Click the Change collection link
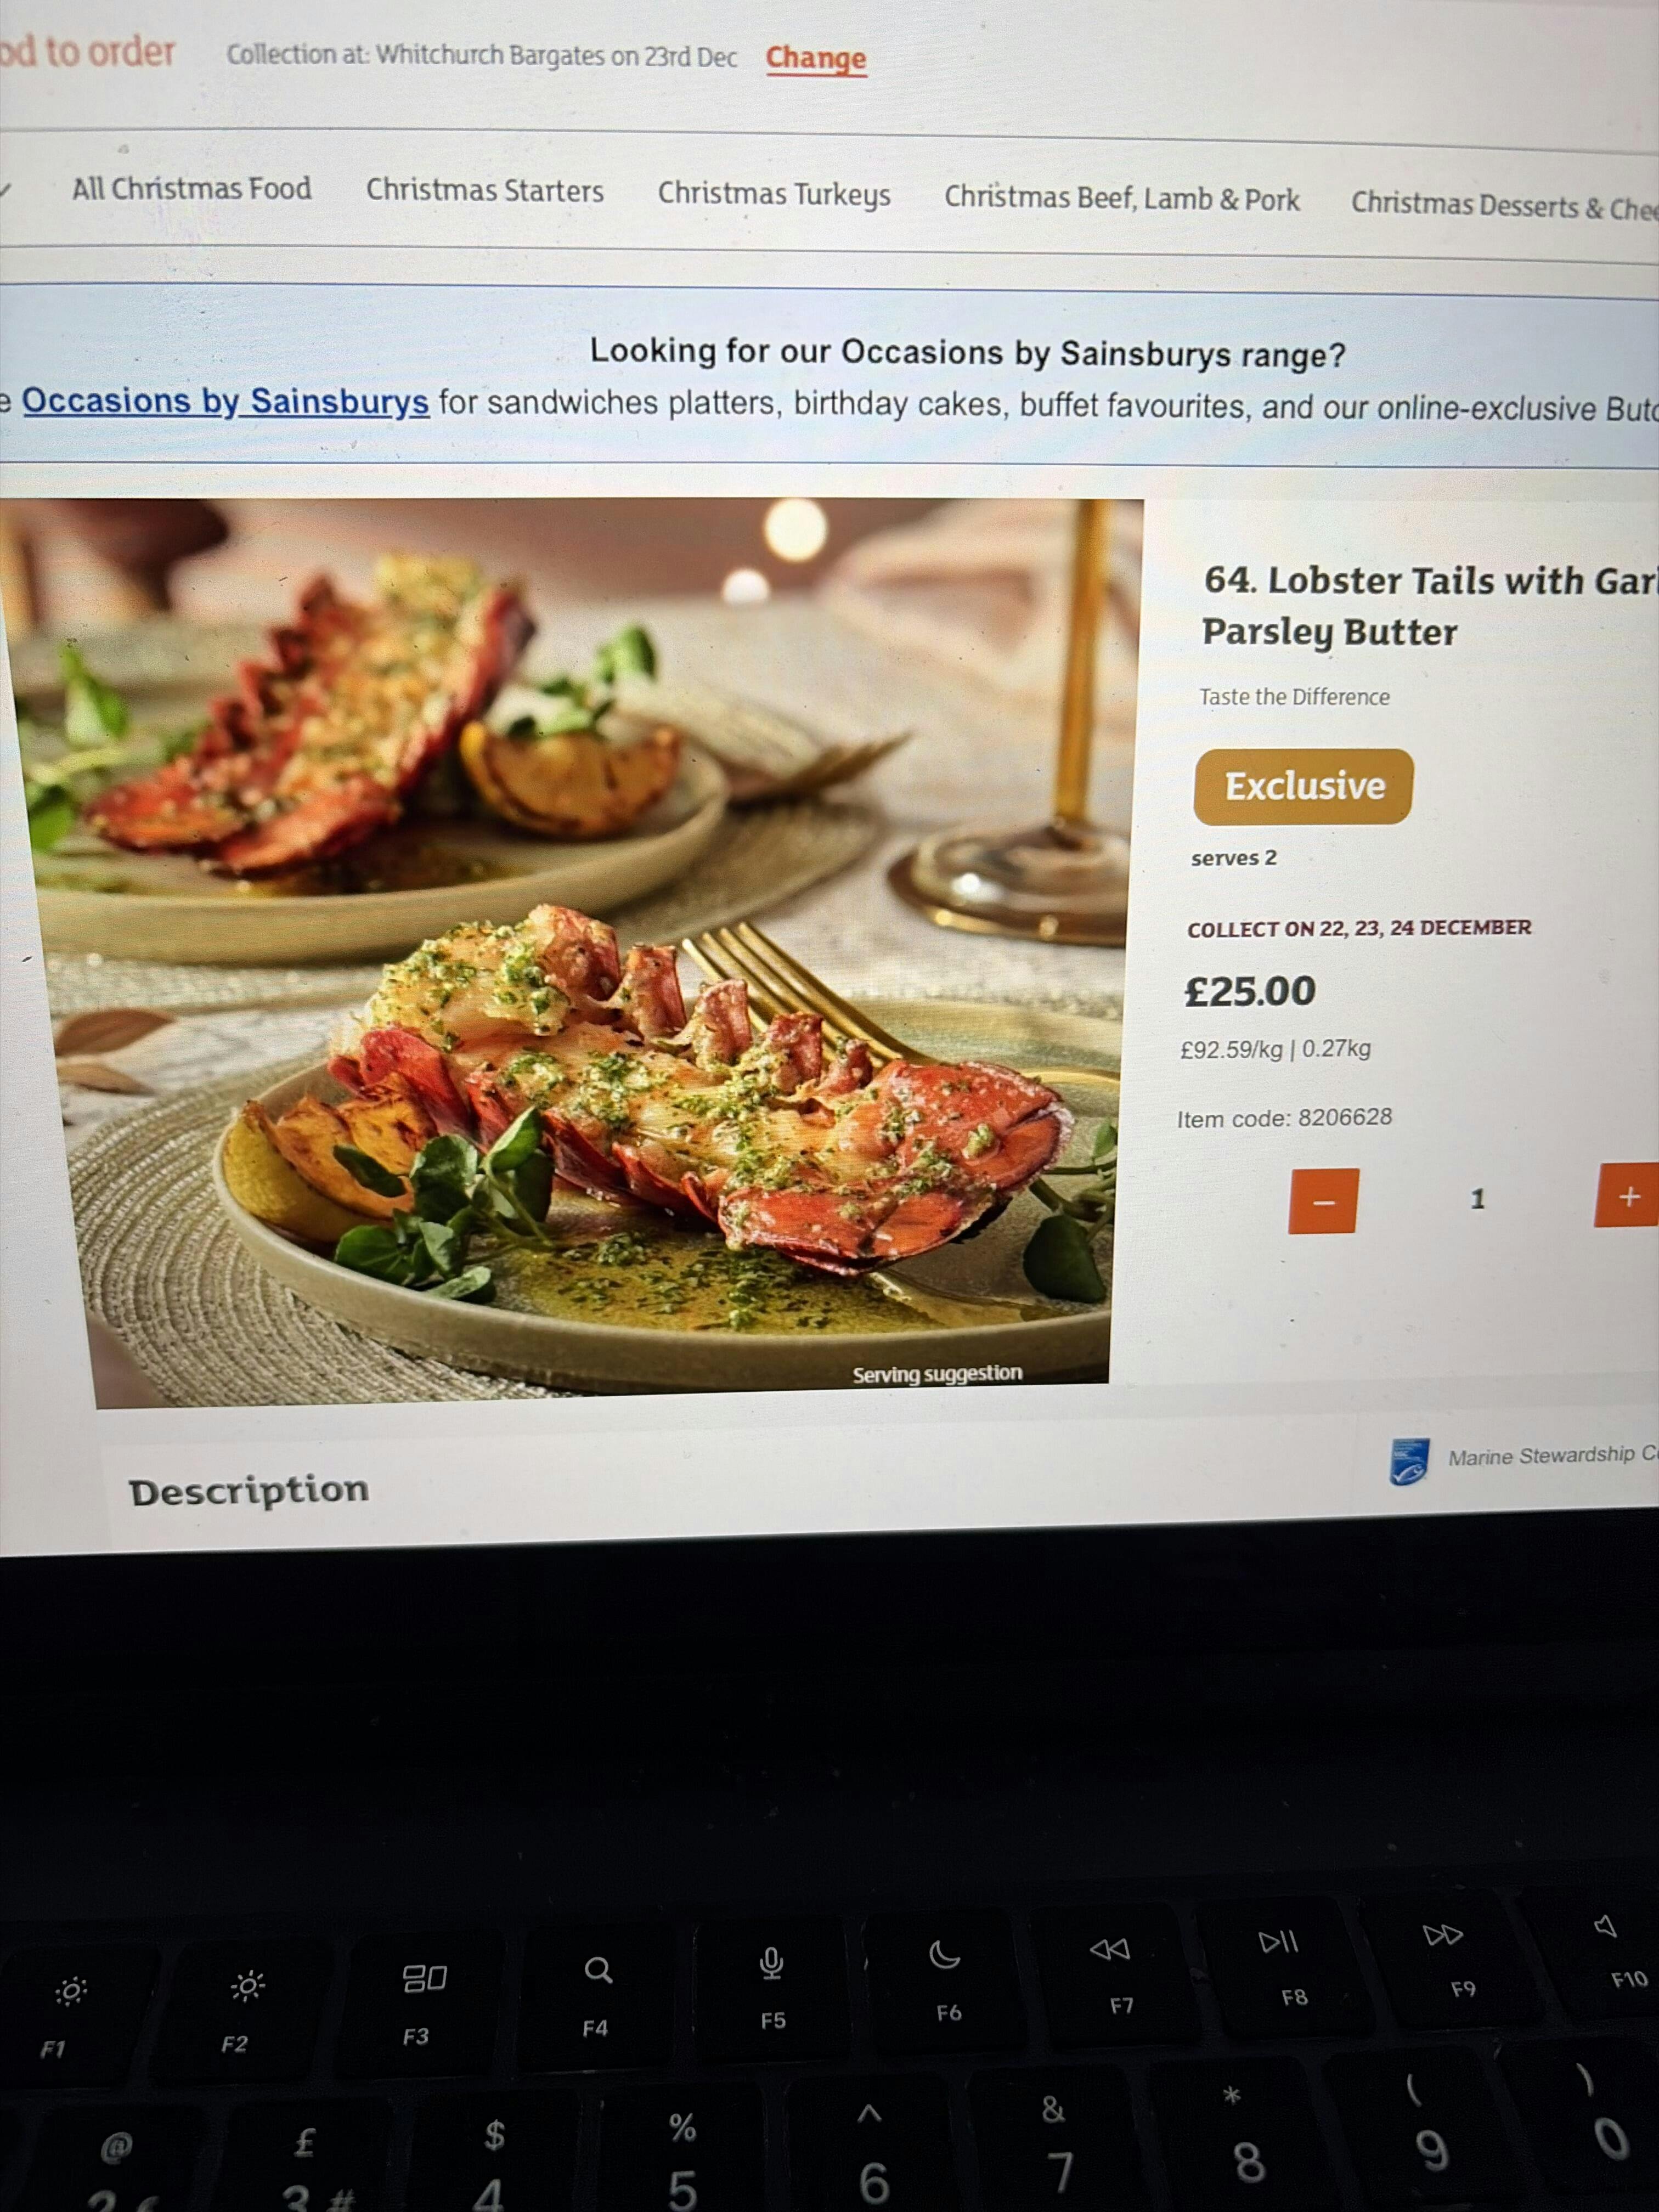Viewport: 1659px width, 2212px height. (x=816, y=59)
